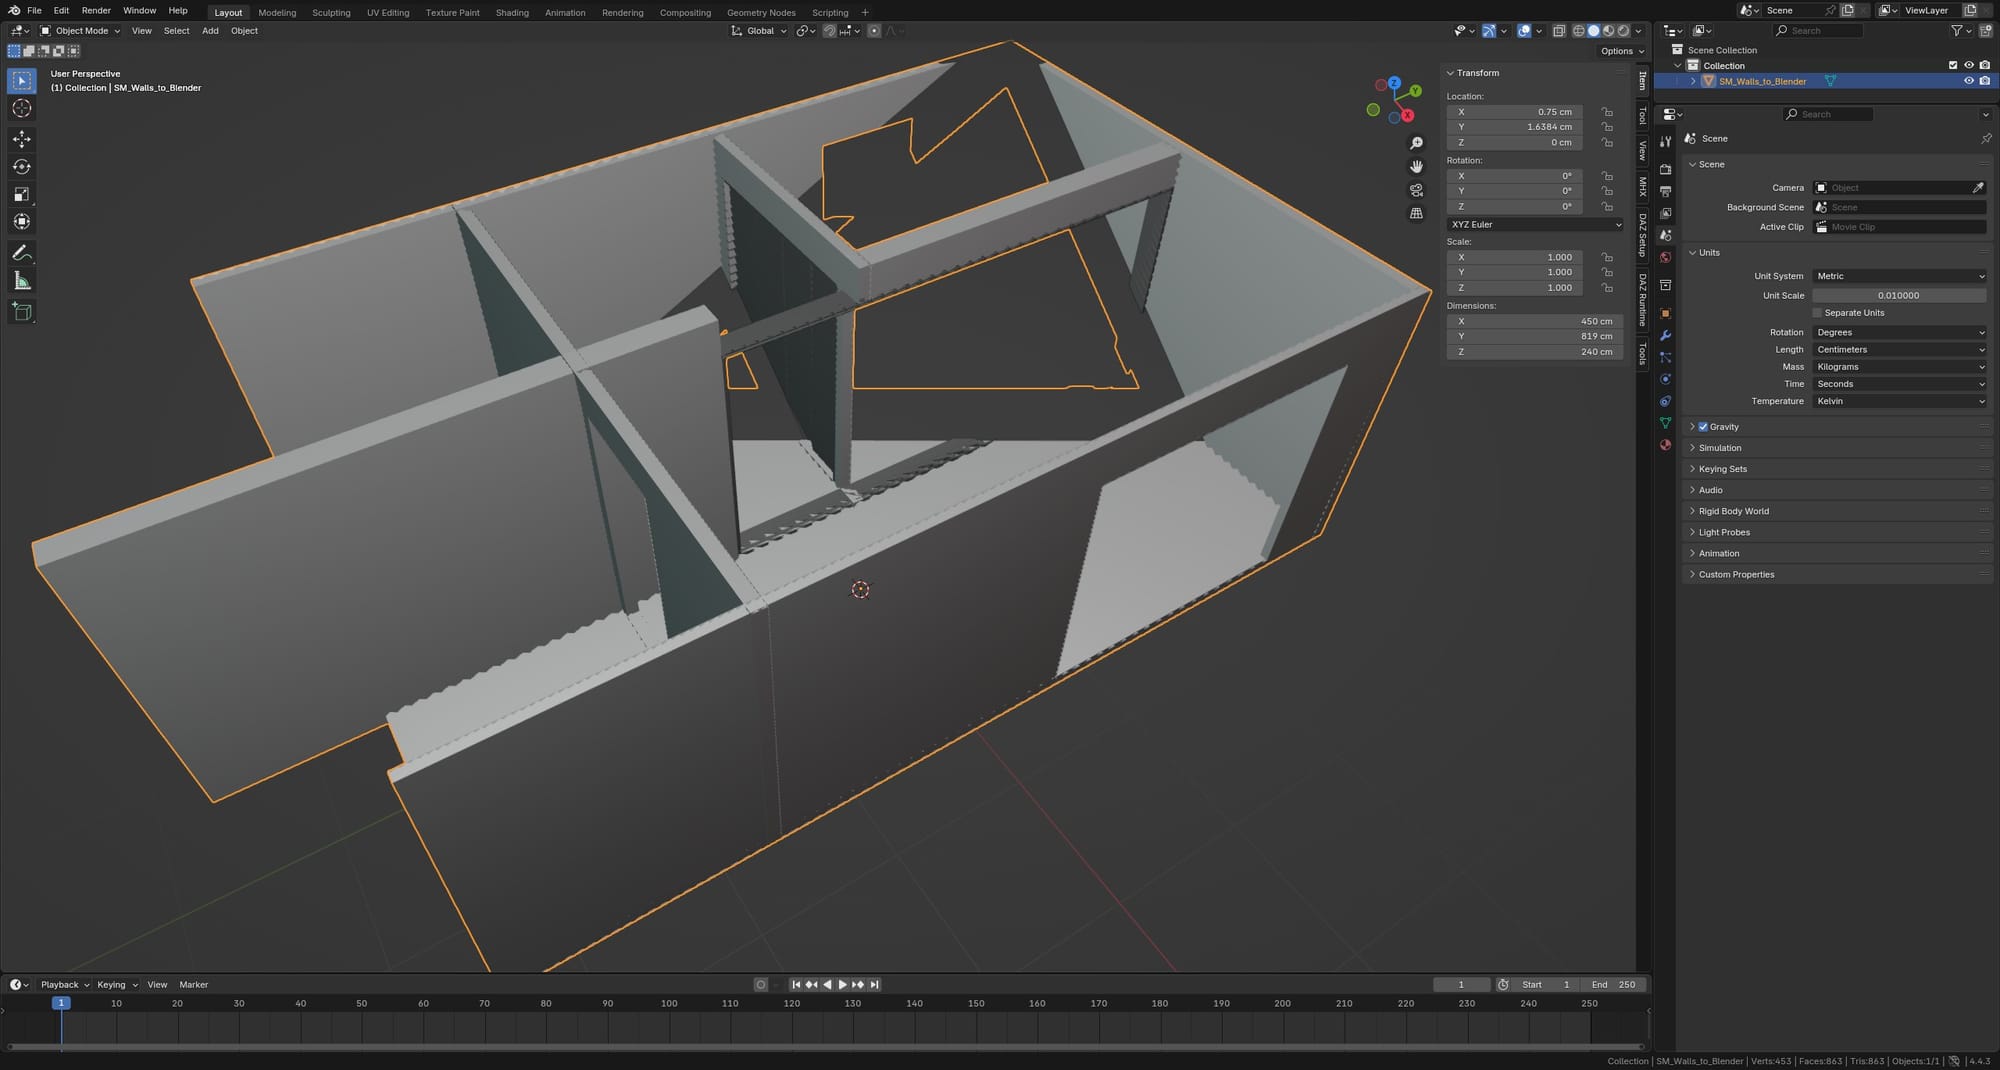Expand the Simulation panel
Viewport: 2000px width, 1070px height.
point(1720,448)
